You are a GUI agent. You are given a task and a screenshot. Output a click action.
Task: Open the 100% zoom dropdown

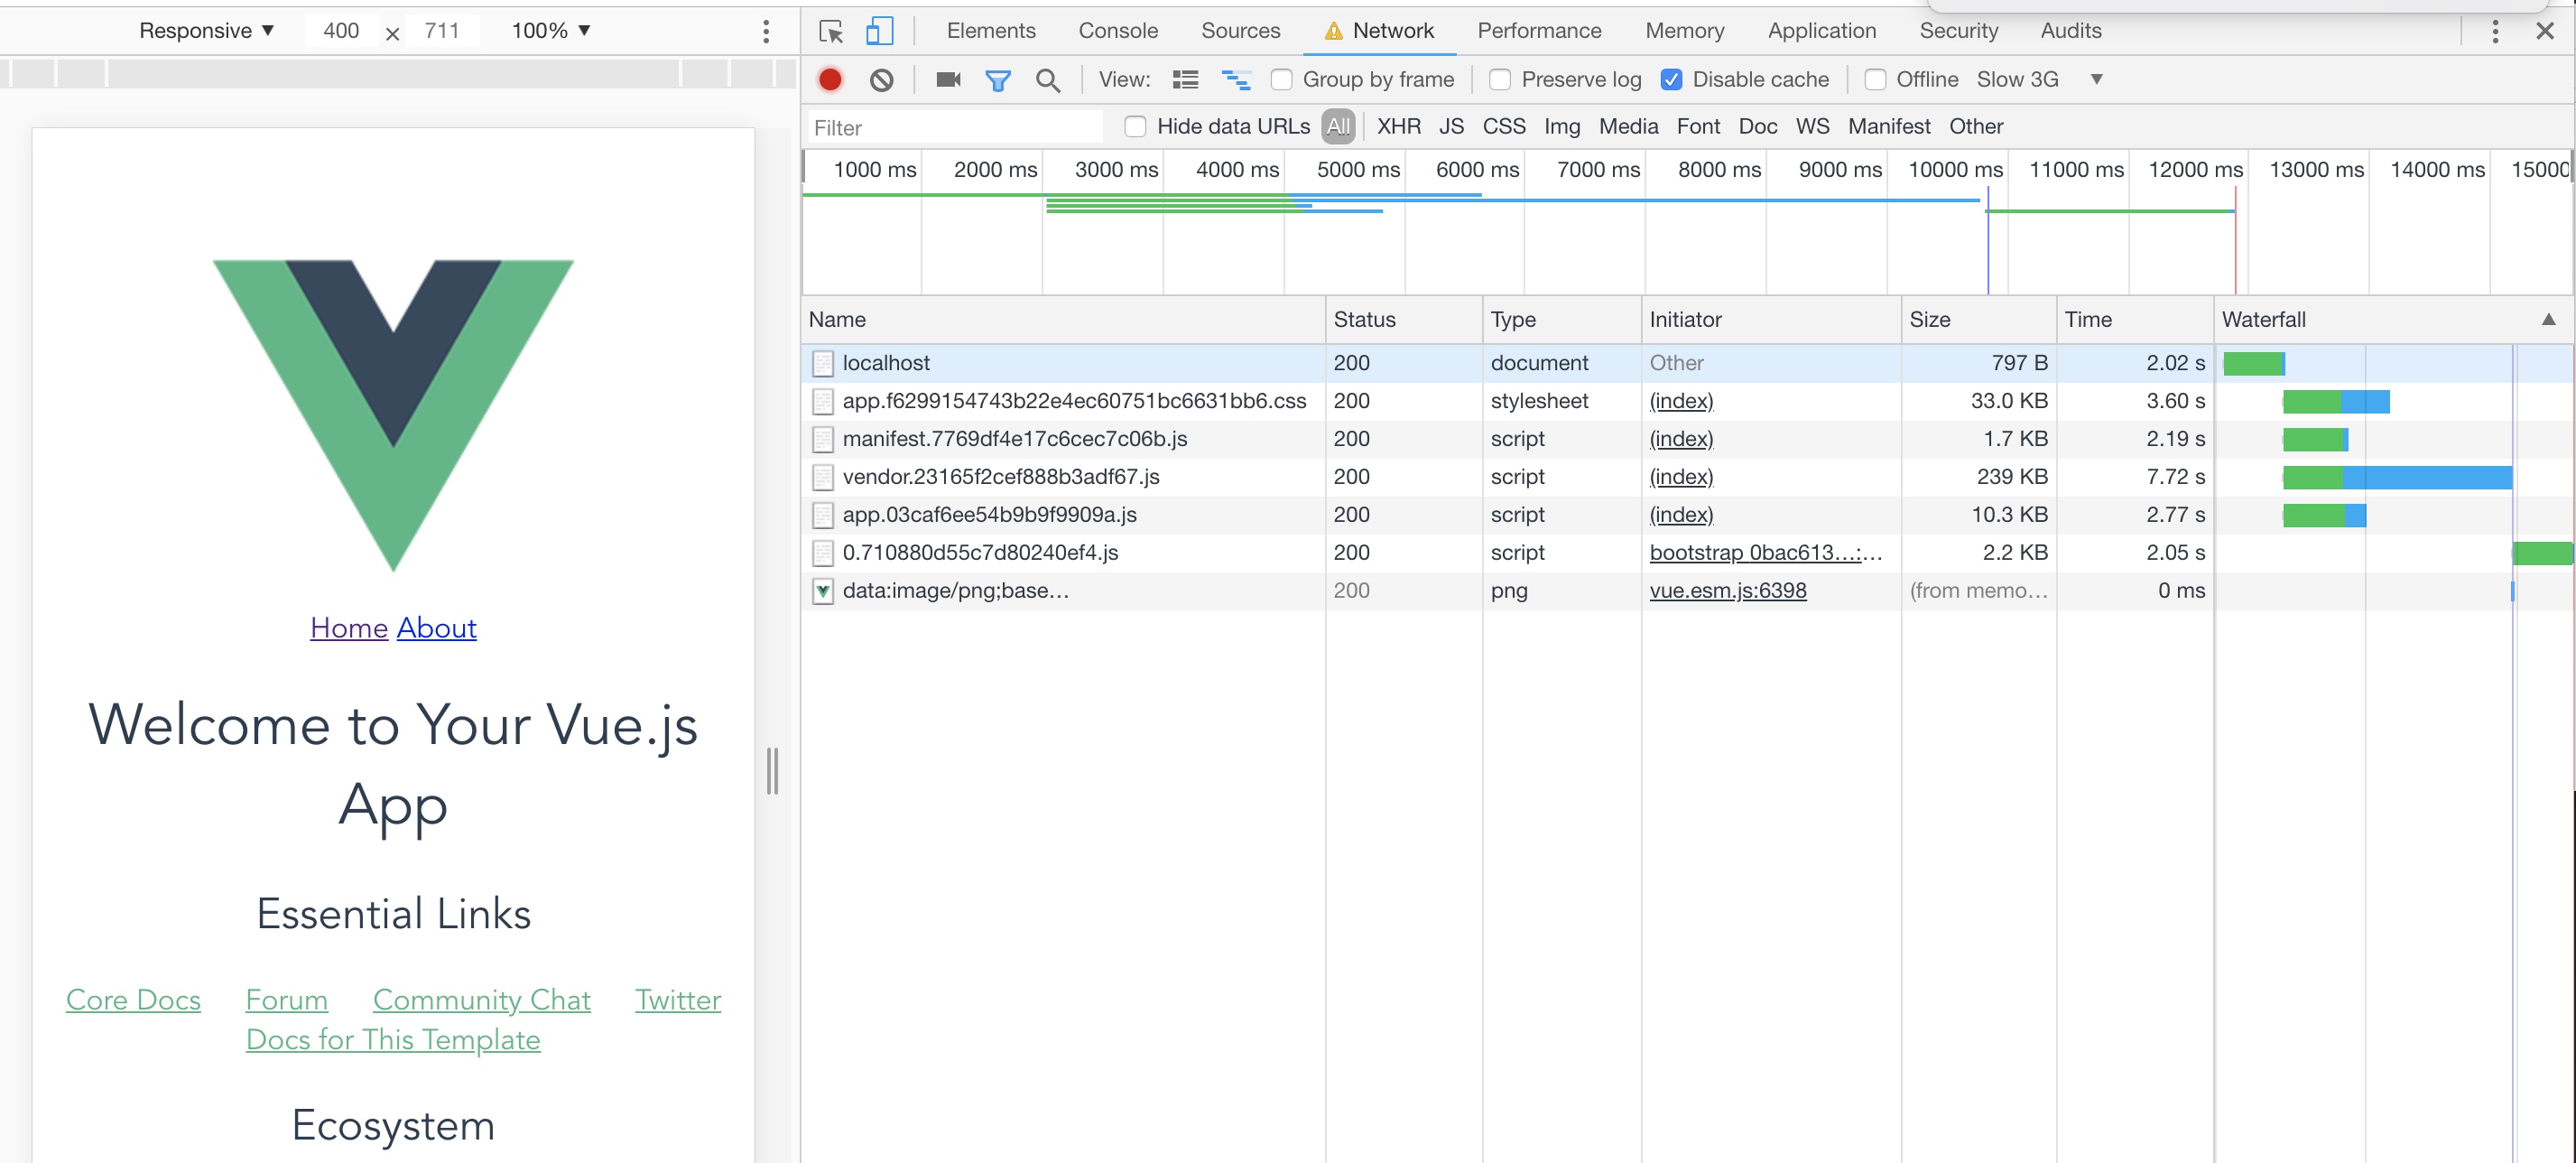(x=551, y=31)
